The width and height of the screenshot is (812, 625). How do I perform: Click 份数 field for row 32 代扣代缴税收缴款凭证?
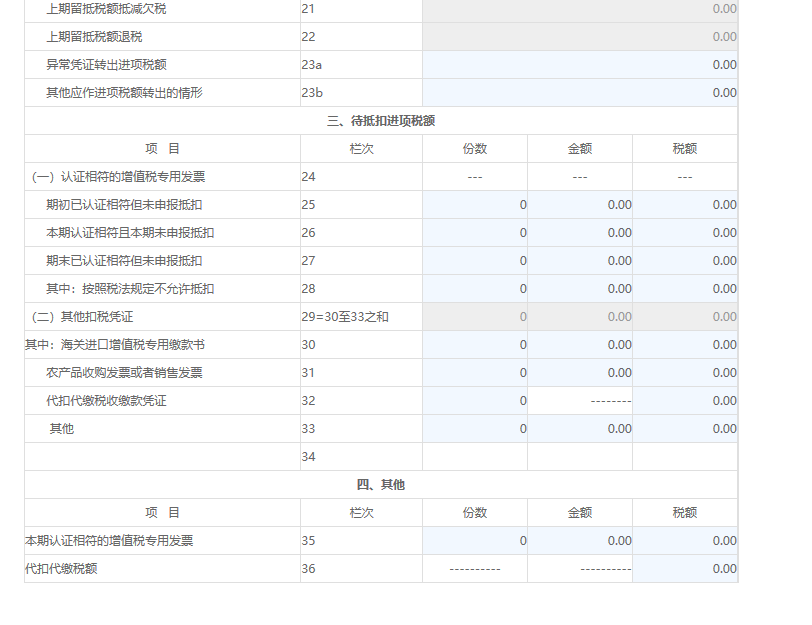475,401
